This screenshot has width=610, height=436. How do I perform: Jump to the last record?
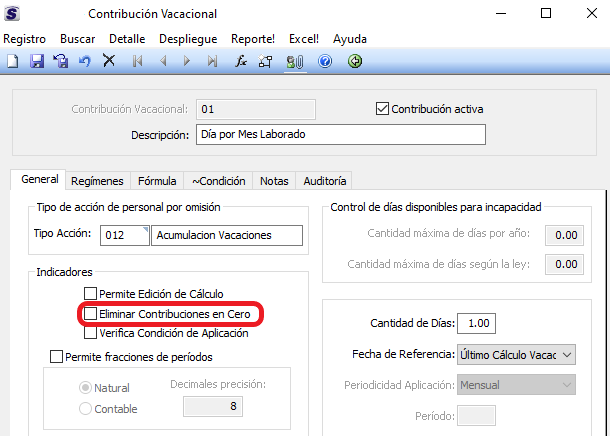point(212,61)
